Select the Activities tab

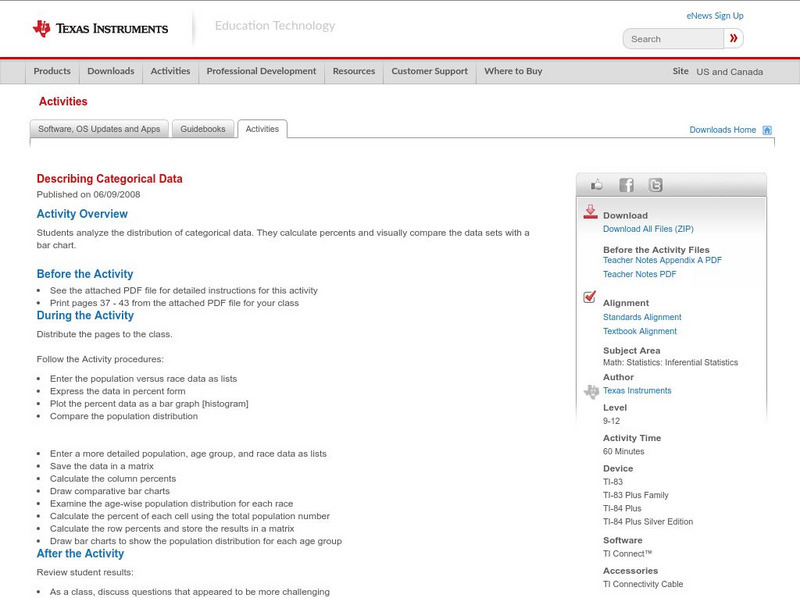click(x=262, y=129)
